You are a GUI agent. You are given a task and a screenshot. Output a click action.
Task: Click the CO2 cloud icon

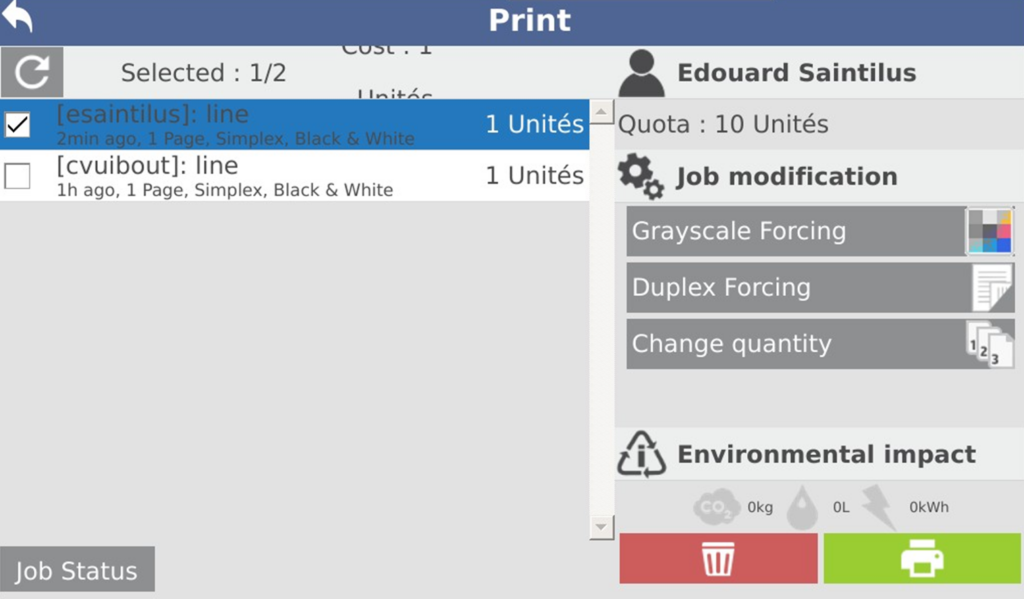pyautogui.click(x=717, y=508)
